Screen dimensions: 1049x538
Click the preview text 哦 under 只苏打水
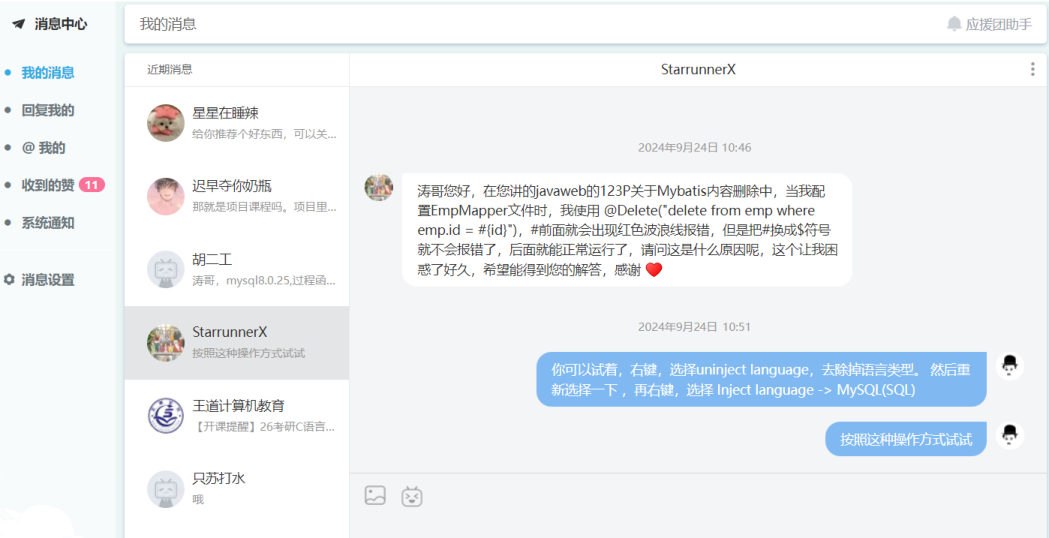(x=197, y=499)
